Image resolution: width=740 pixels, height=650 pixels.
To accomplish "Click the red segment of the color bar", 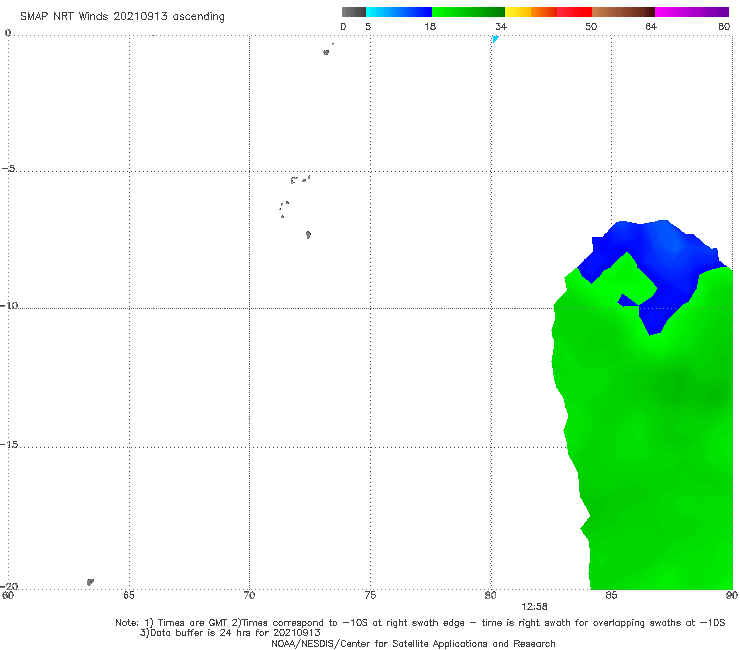I will coord(574,12).
